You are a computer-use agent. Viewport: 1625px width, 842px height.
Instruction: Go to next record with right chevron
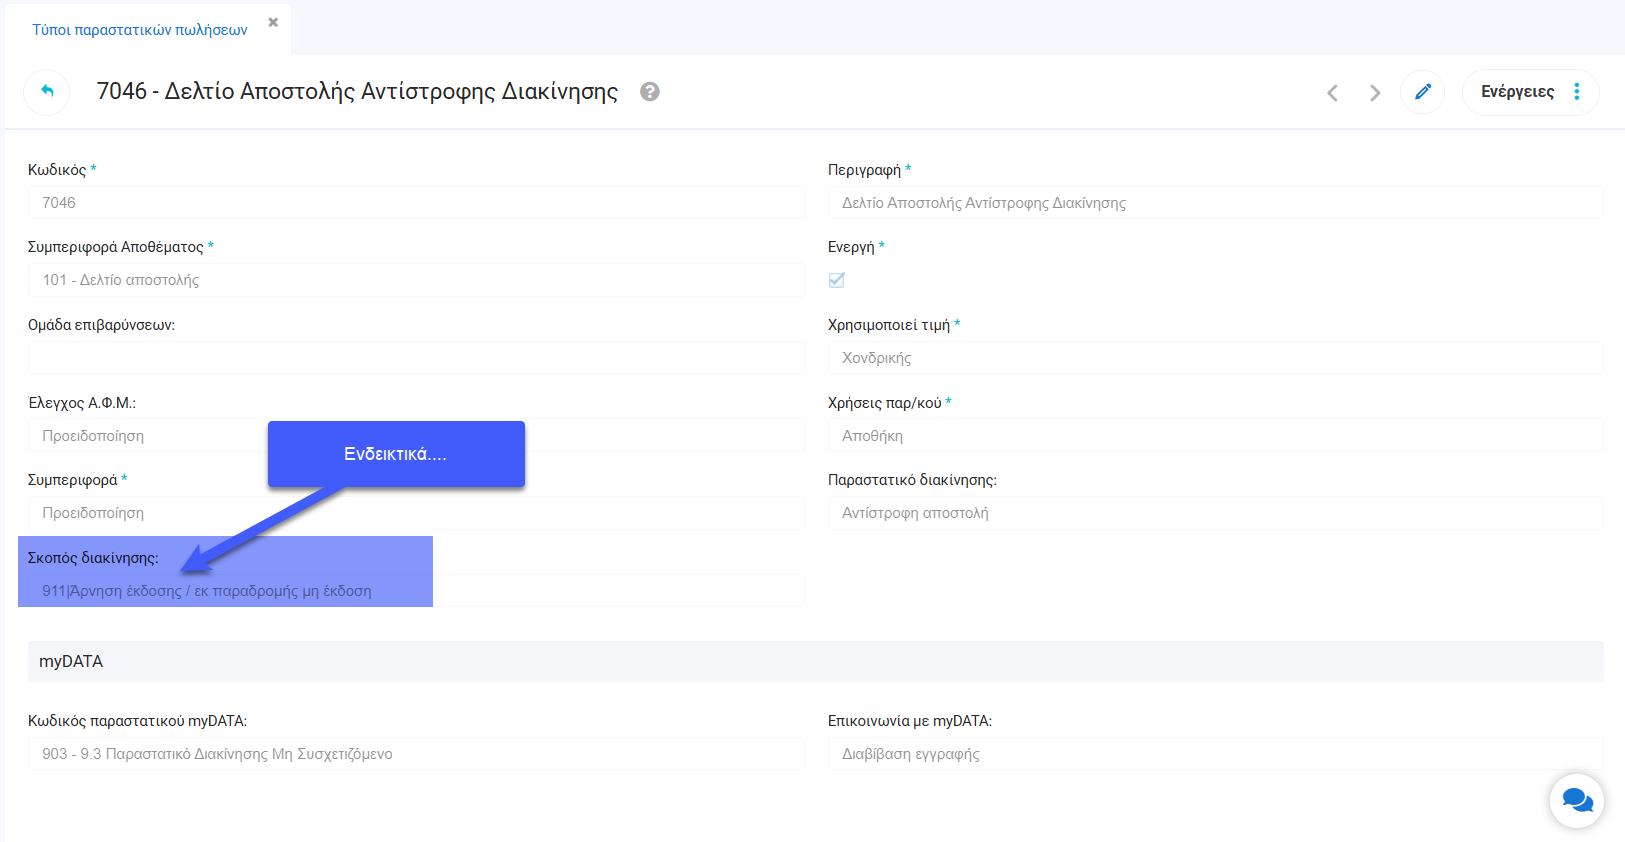[x=1375, y=93]
